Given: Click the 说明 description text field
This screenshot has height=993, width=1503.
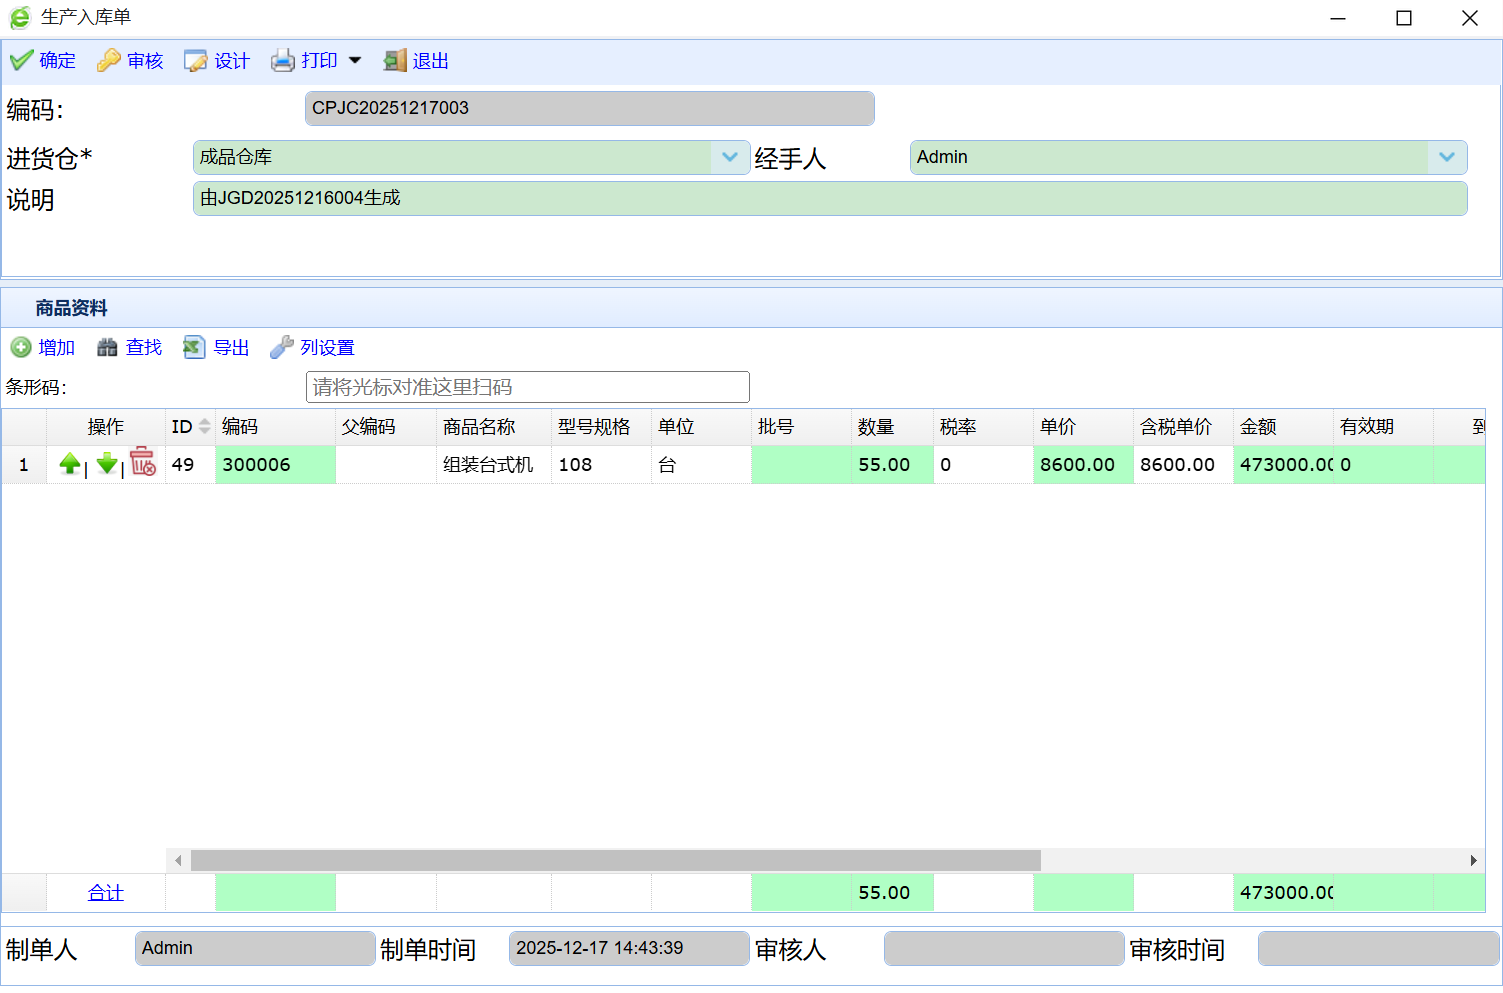Looking at the screenshot, I should point(829,198).
